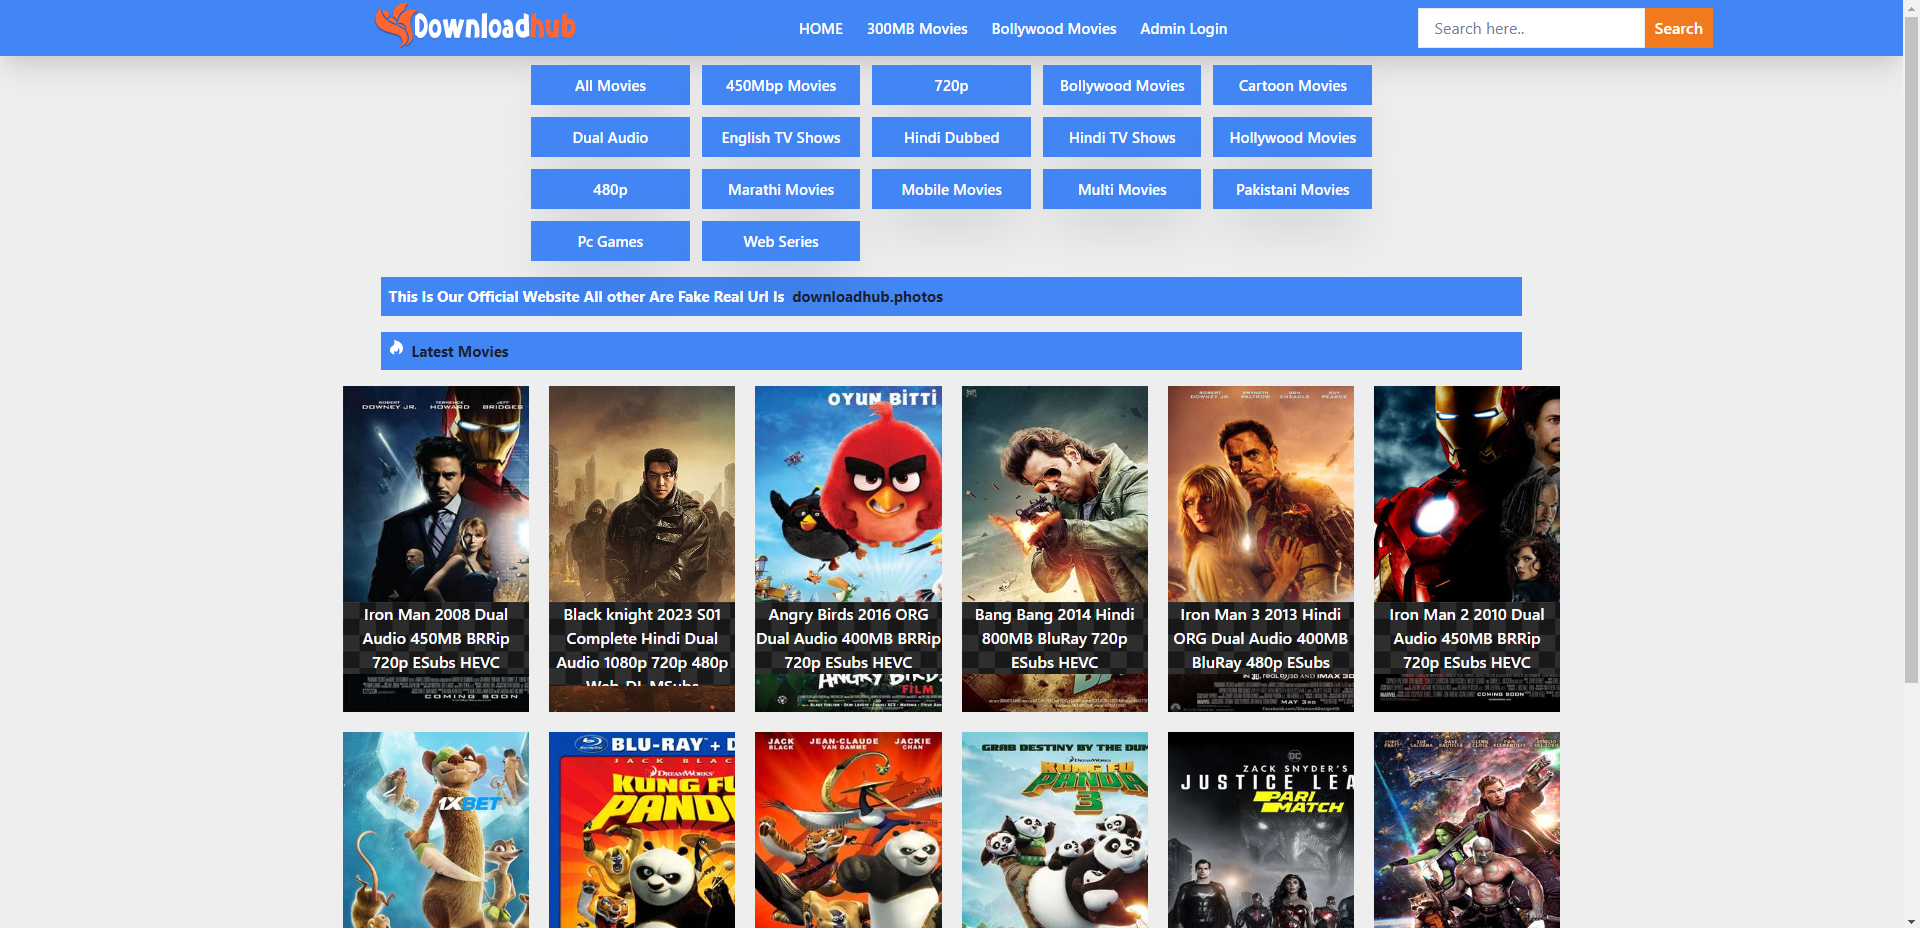
Task: Open the Admin Login page
Action: point(1184,29)
